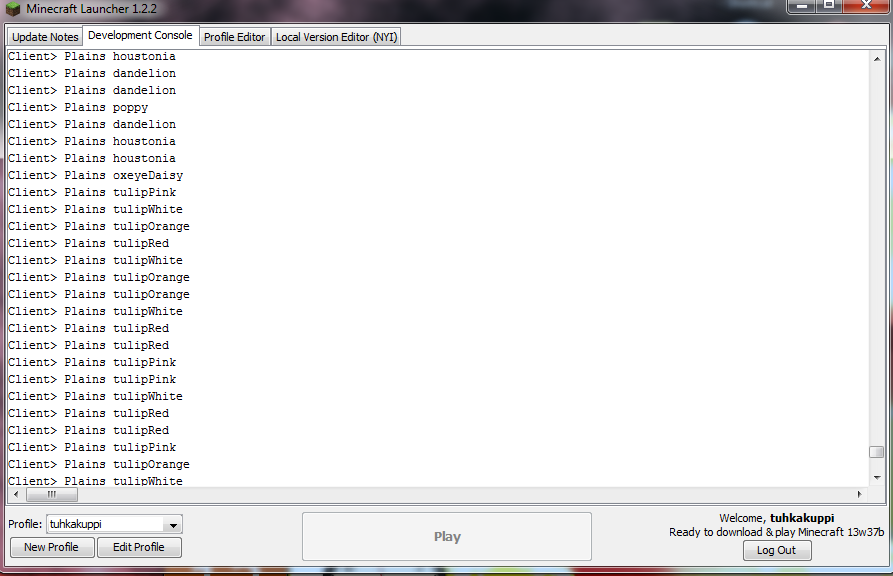The height and width of the screenshot is (576, 893).
Task: Open the Local Version Editor (NYI) tab
Action: [336, 37]
